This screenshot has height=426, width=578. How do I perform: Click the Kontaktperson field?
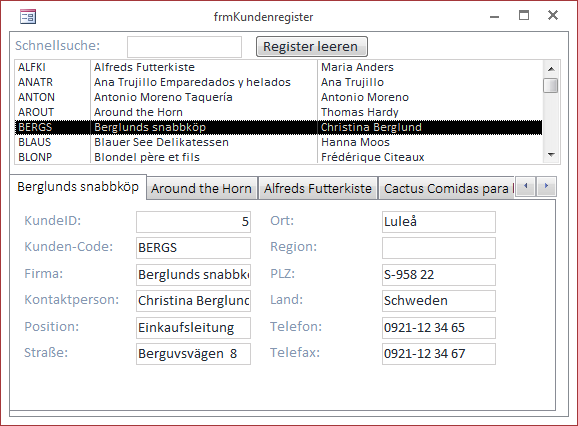194,301
